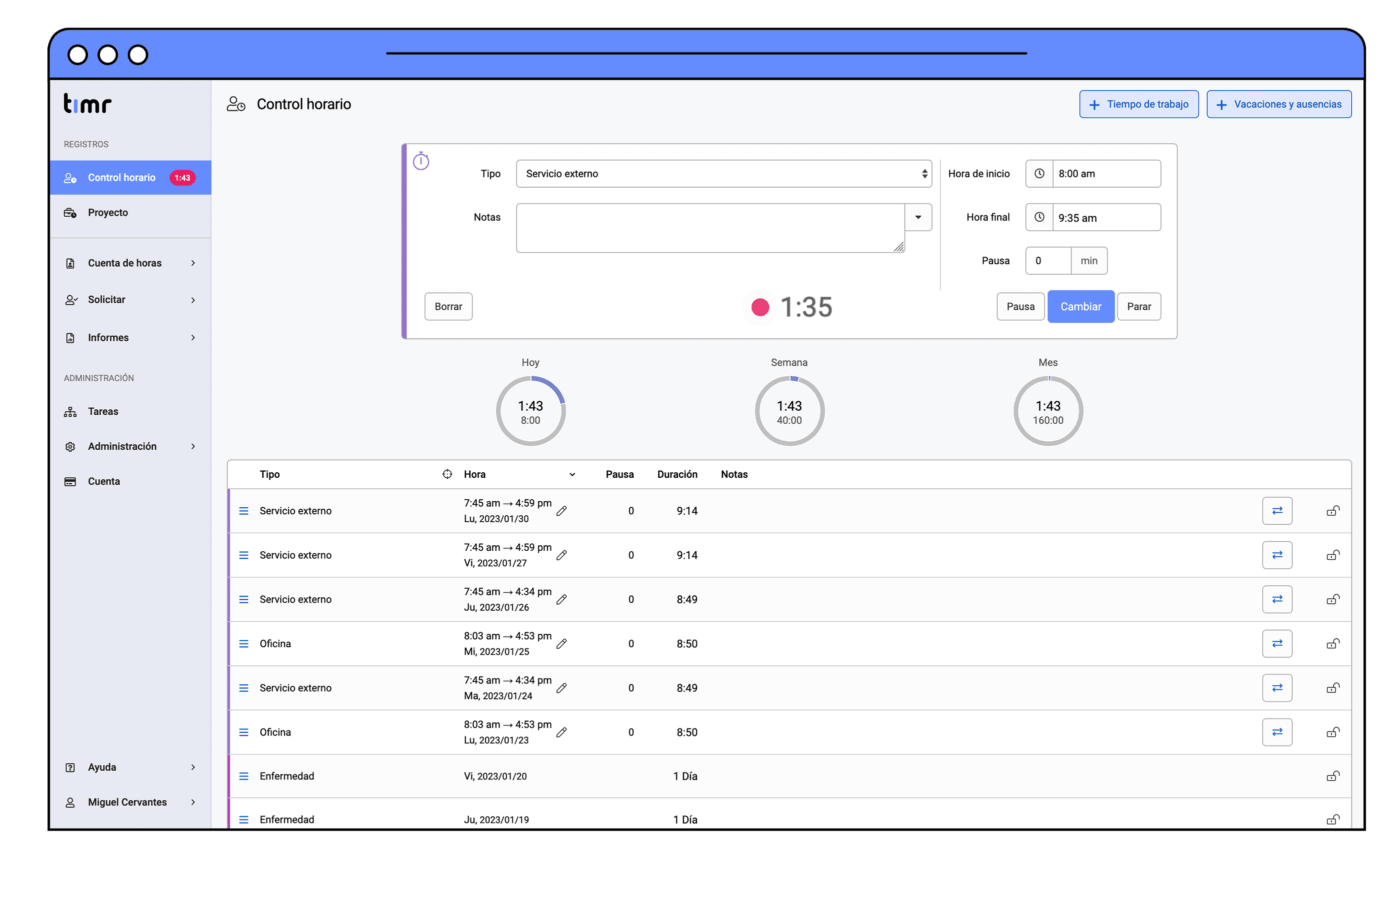Viewport: 1400px width, 911px height.
Task: Click the Semana progress ring
Action: (790, 411)
